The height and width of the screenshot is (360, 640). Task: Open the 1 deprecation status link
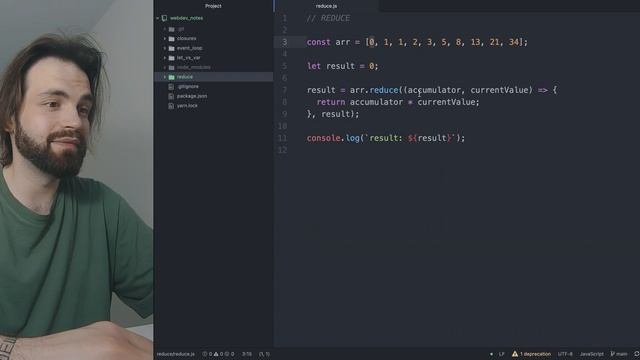click(x=535, y=354)
